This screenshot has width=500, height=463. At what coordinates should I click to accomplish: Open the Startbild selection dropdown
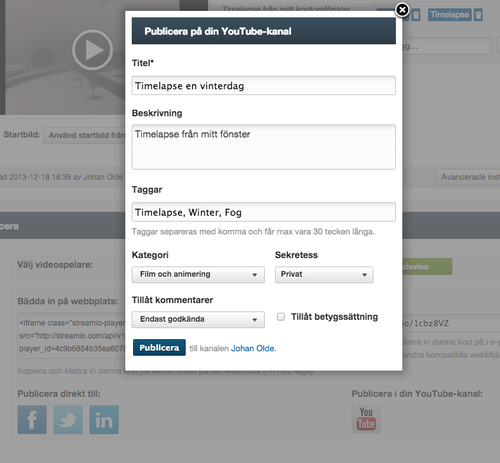pyautogui.click(x=84, y=135)
